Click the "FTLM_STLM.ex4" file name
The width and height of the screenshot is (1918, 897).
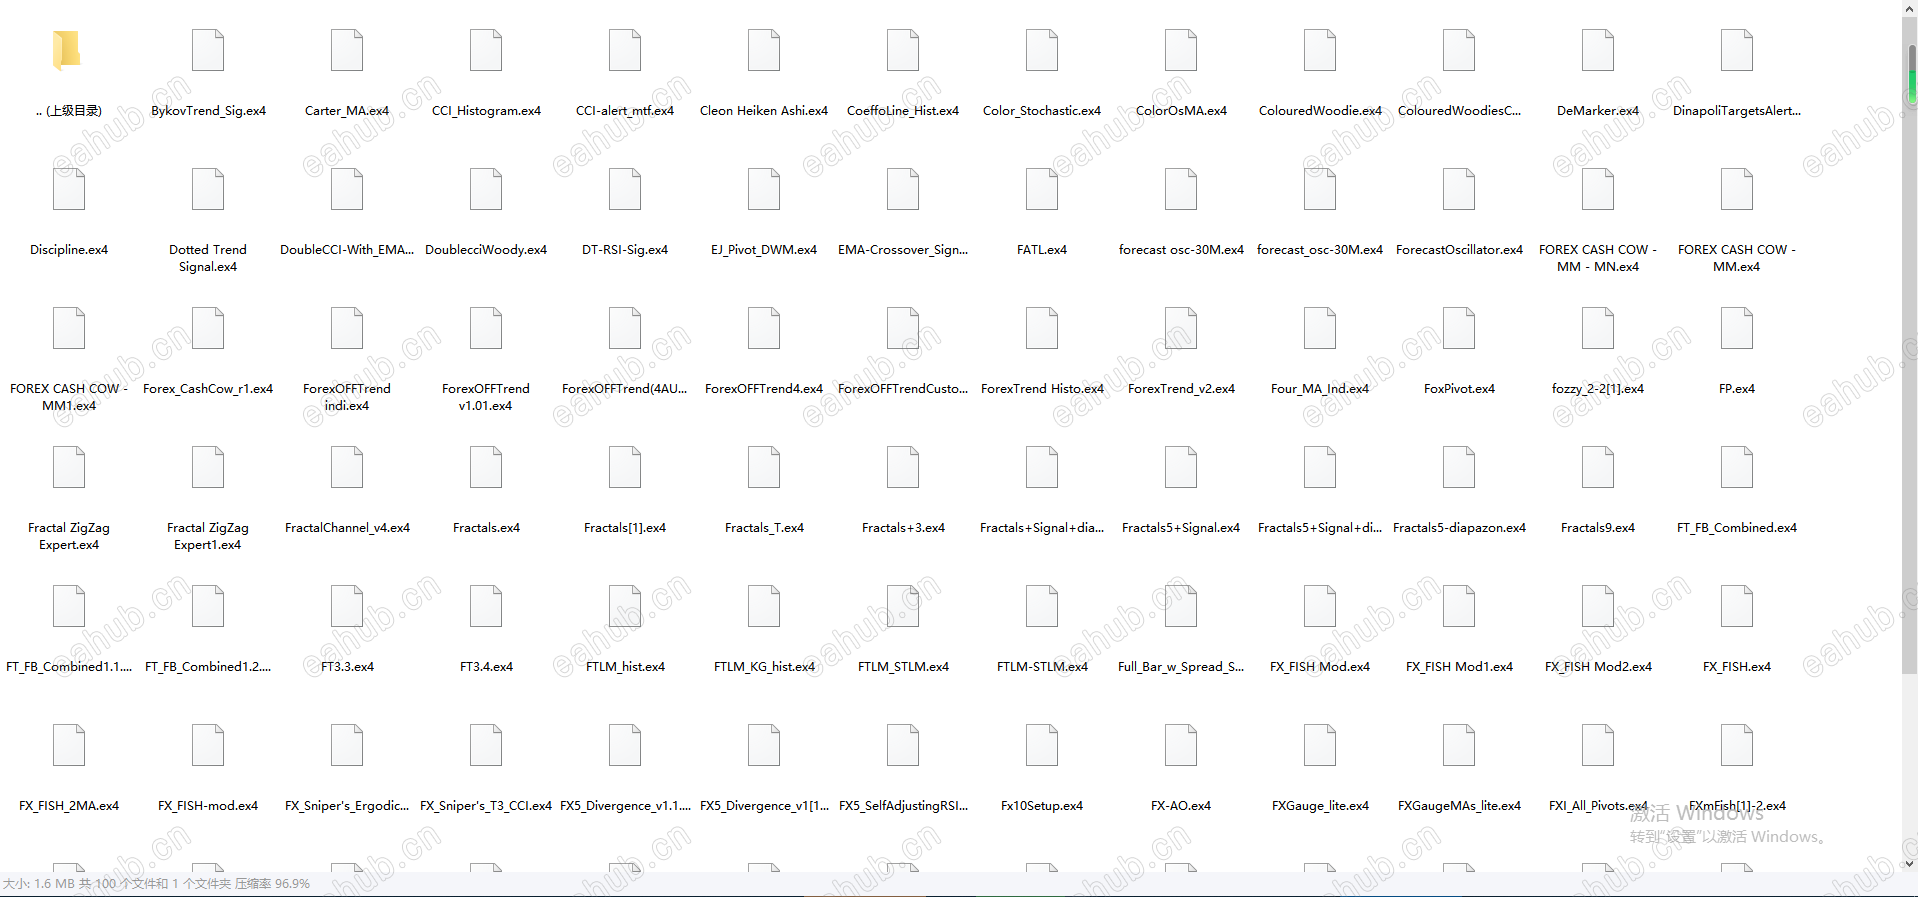tap(903, 667)
